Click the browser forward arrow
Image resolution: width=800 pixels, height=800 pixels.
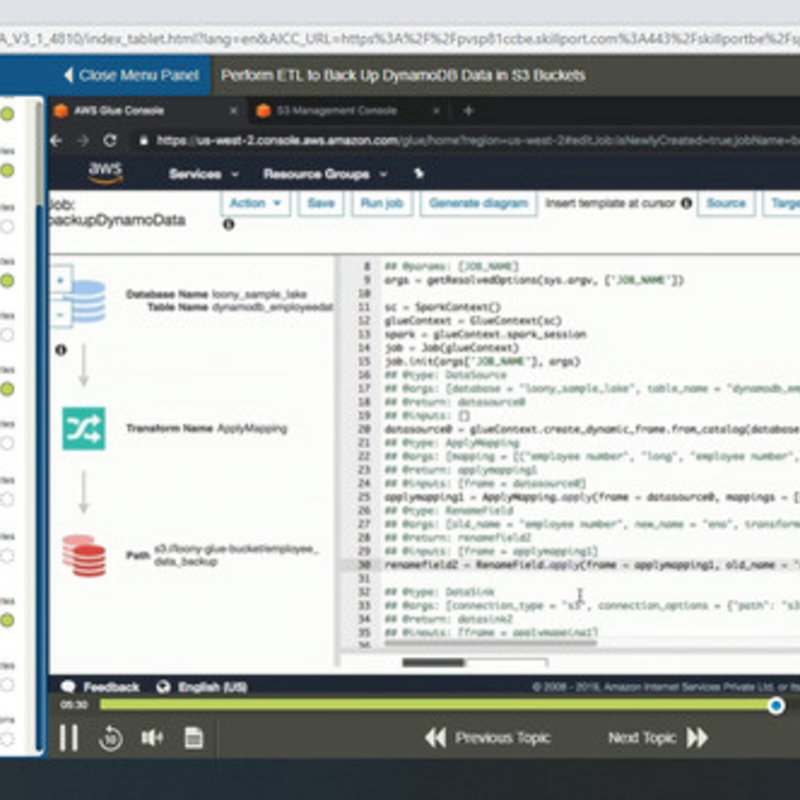[83, 140]
